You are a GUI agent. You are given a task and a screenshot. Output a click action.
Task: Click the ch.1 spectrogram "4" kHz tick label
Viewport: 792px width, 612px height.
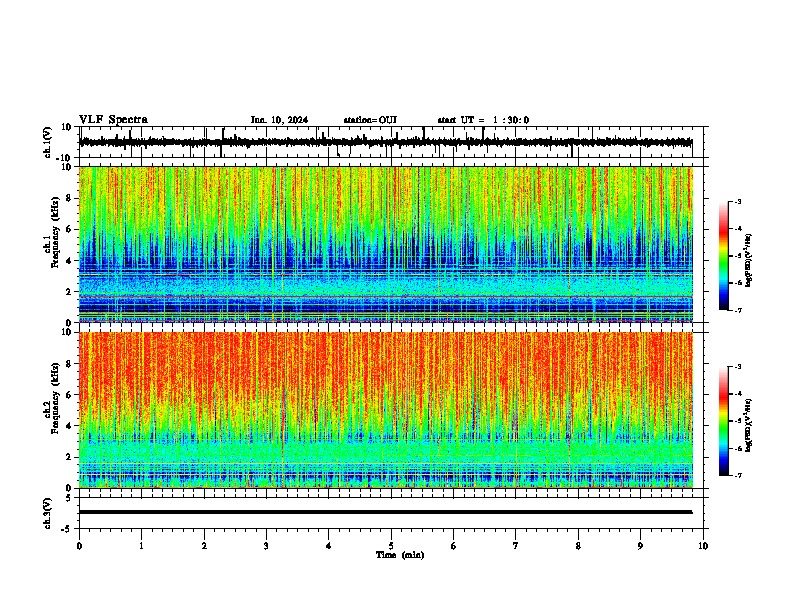(x=69, y=261)
